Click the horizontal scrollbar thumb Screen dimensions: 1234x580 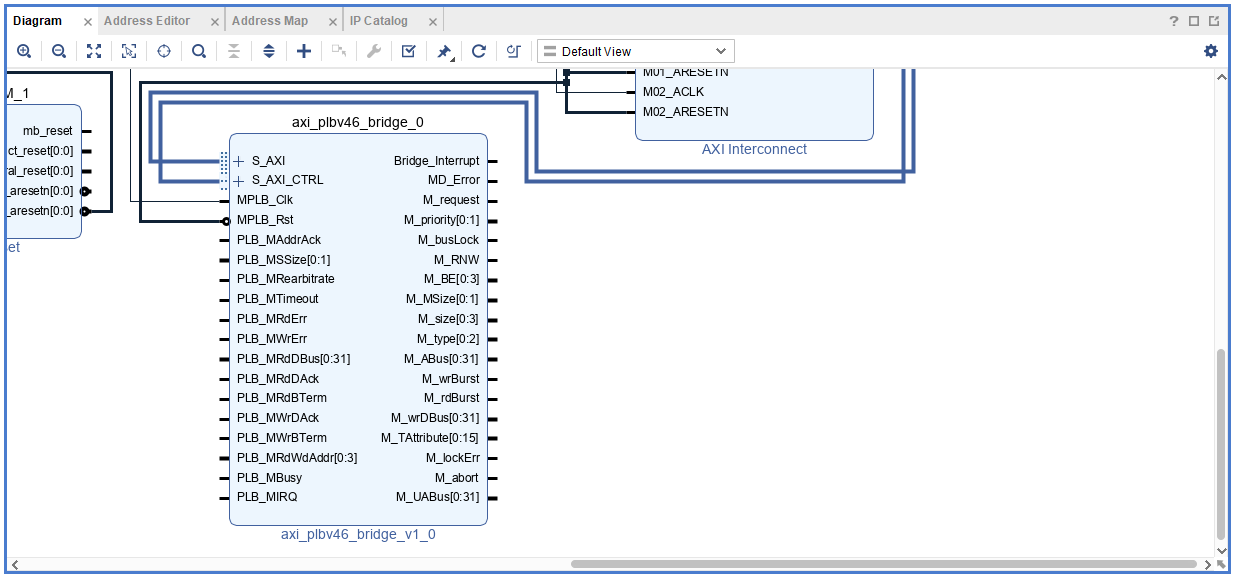click(x=883, y=564)
